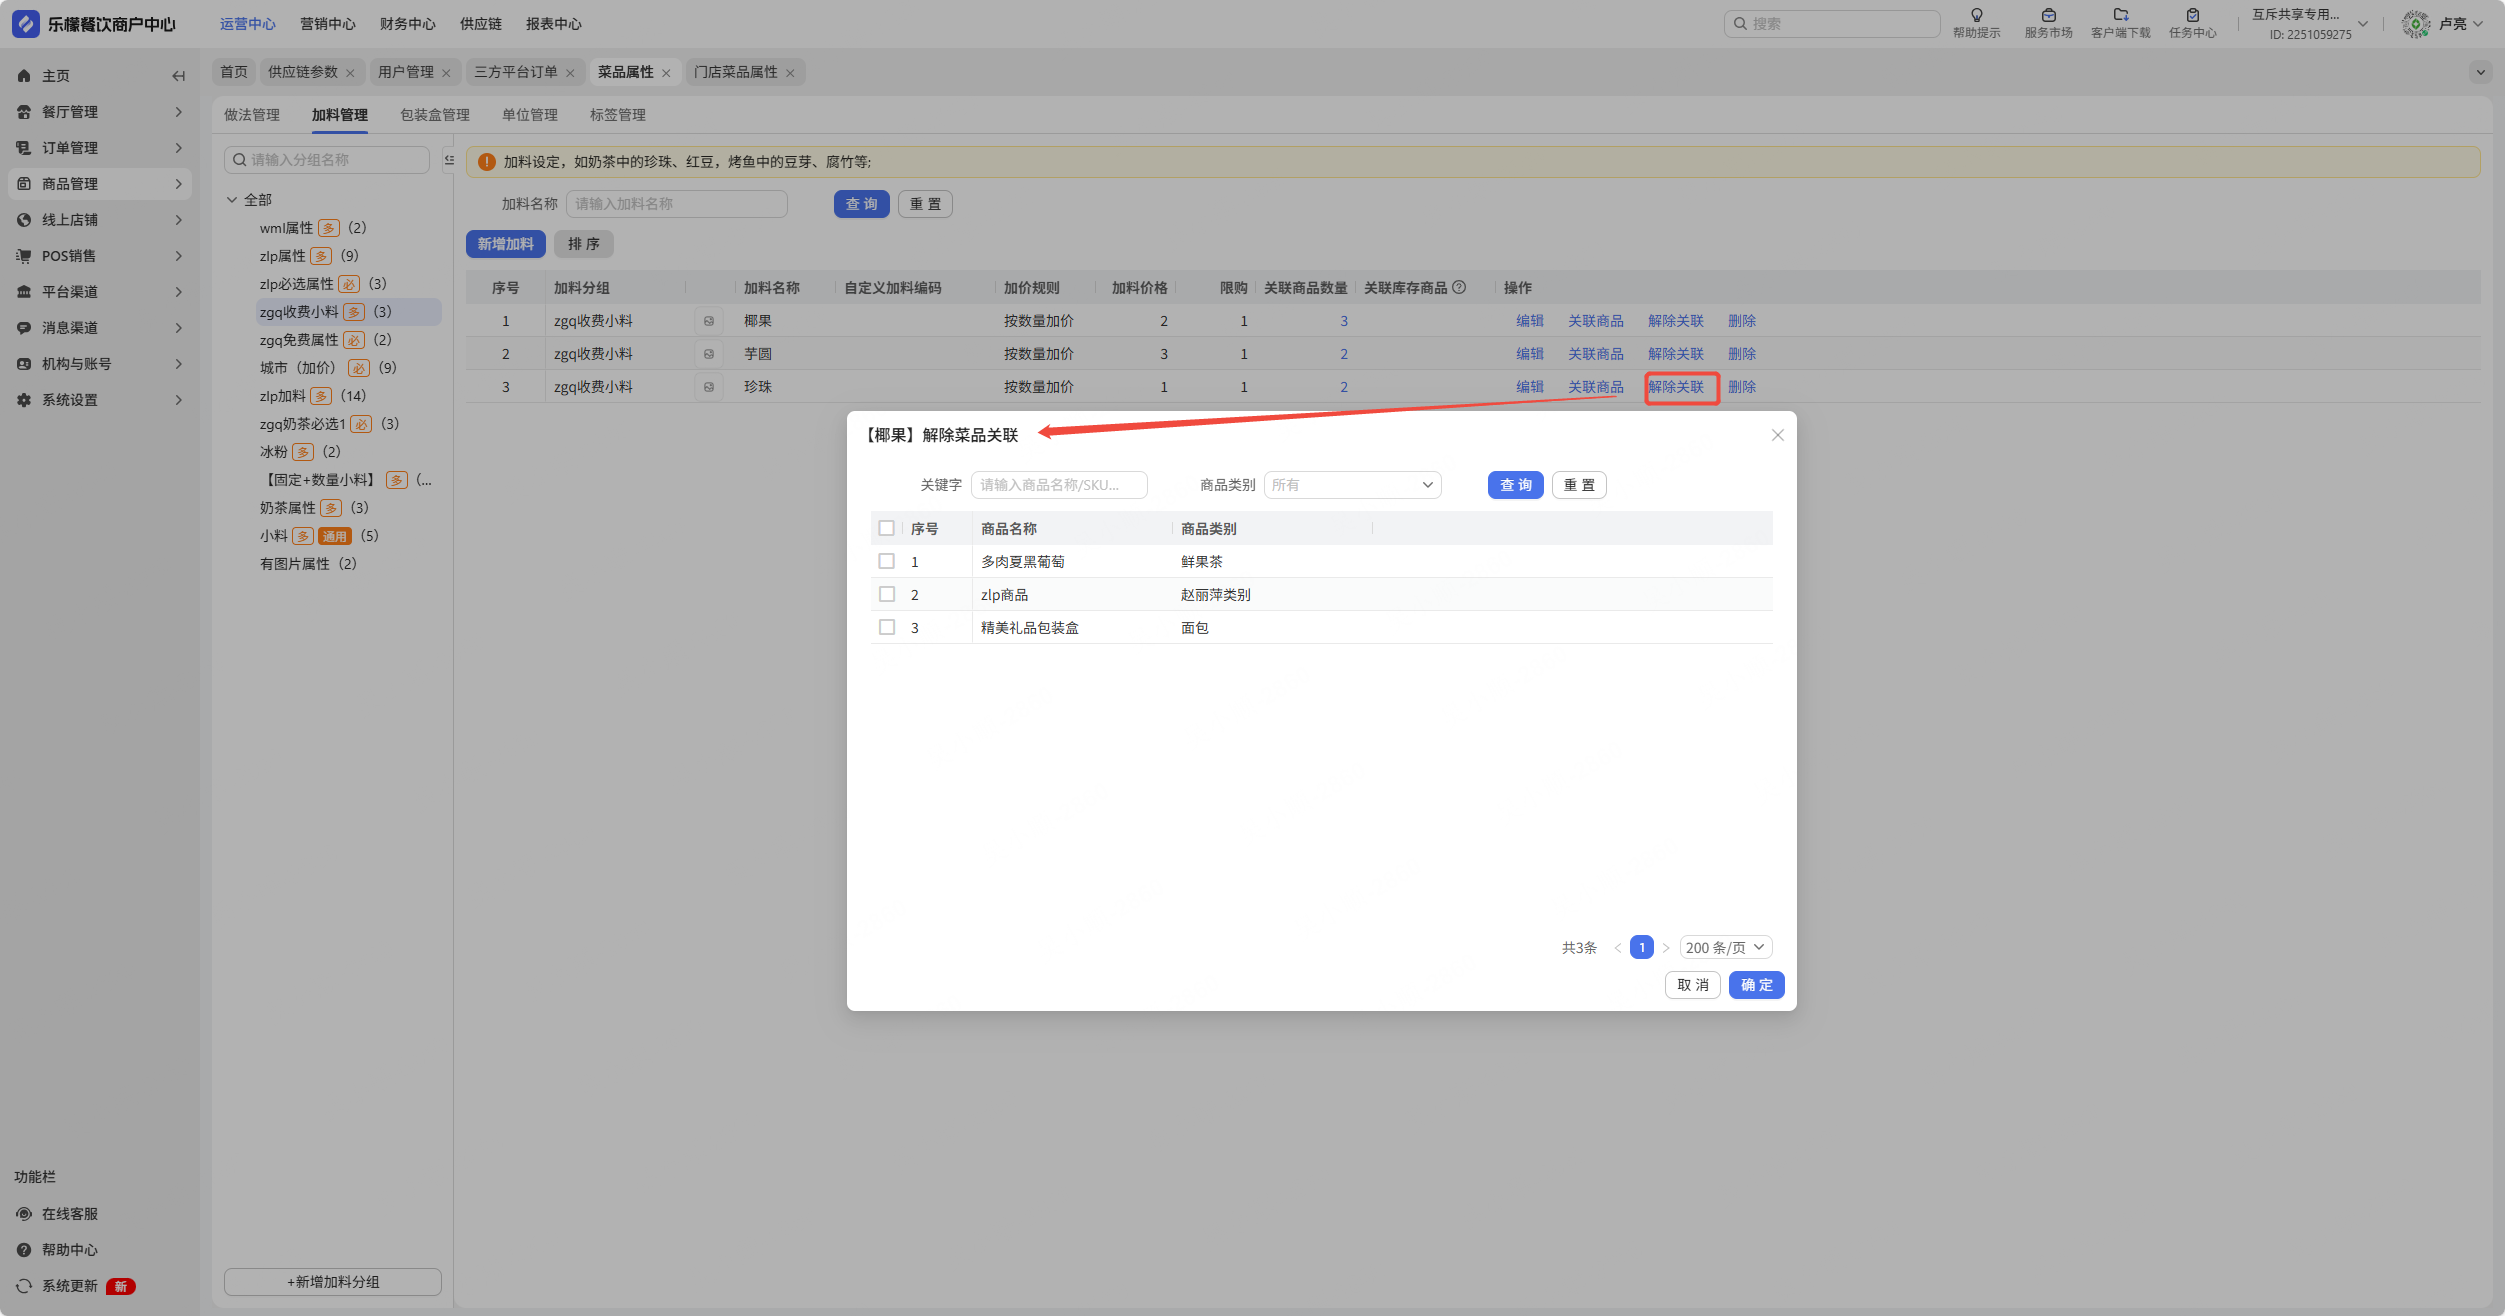Toggle the select-all checkbox in dialog header
Viewport: 2505px width, 1316px height.
click(886, 528)
